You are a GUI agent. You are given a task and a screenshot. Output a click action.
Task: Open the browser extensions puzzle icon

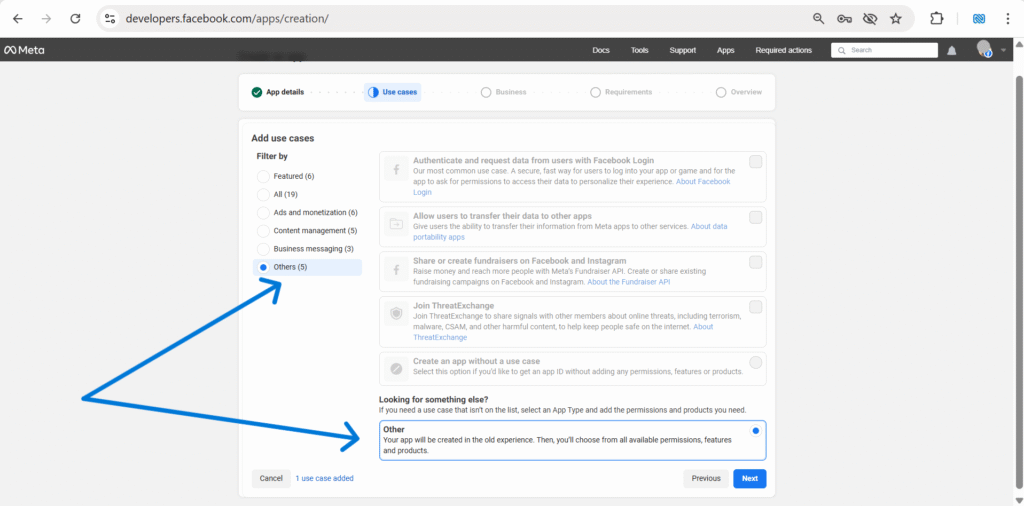(x=937, y=18)
